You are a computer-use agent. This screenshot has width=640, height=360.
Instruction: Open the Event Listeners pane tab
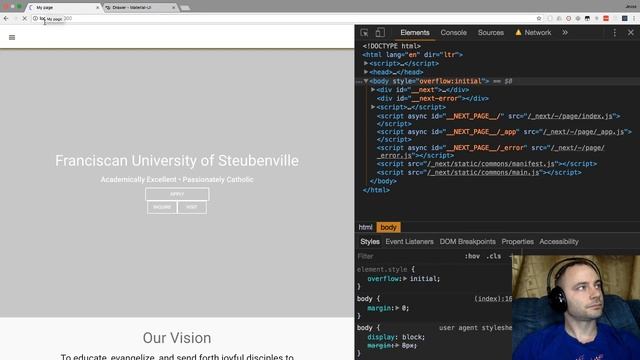point(409,242)
